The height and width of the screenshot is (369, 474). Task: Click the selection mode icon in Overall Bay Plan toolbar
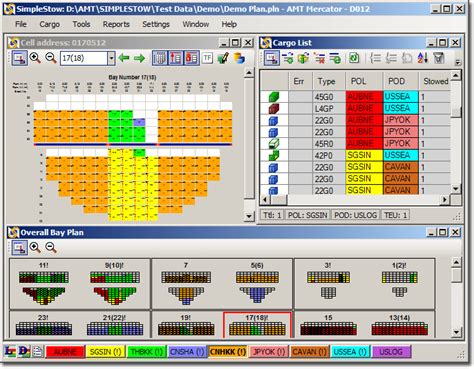pyautogui.click(x=20, y=248)
